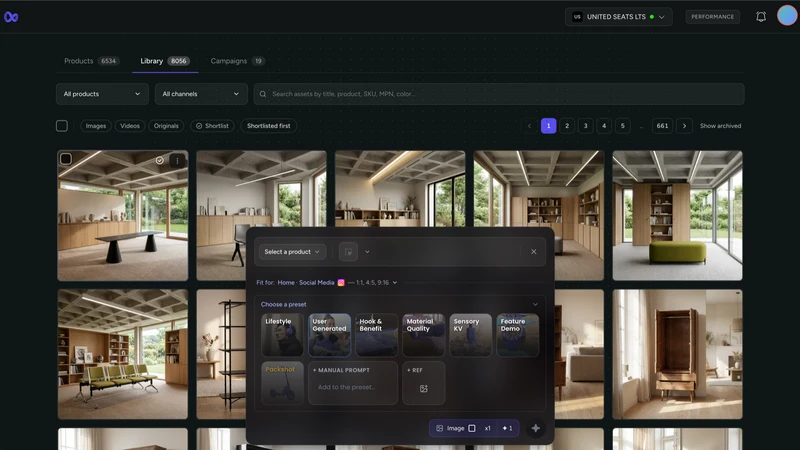Click the x1 quantity control
This screenshot has height=450, width=800.
point(488,428)
